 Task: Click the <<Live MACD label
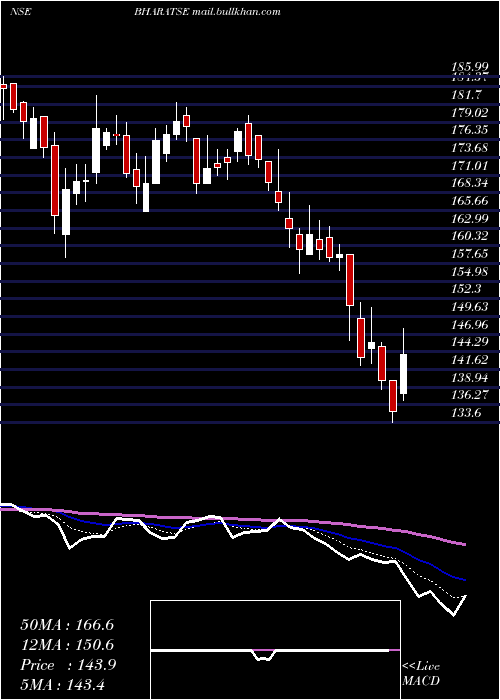click(421, 673)
